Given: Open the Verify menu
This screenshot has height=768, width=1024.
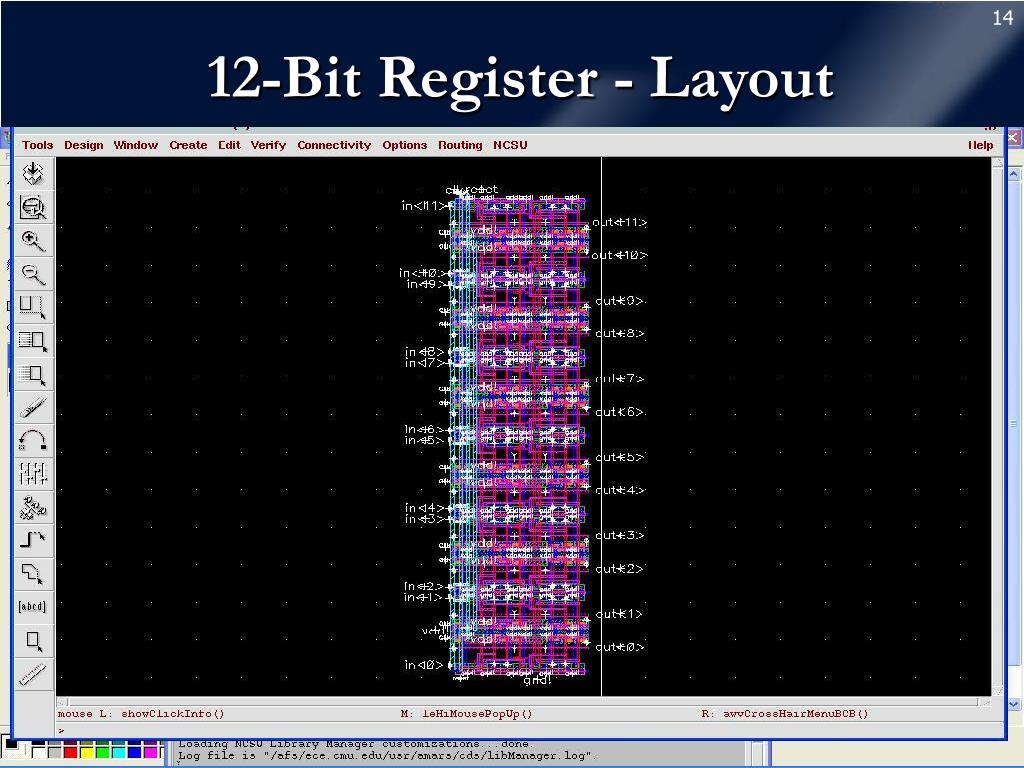Looking at the screenshot, I should pos(268,145).
